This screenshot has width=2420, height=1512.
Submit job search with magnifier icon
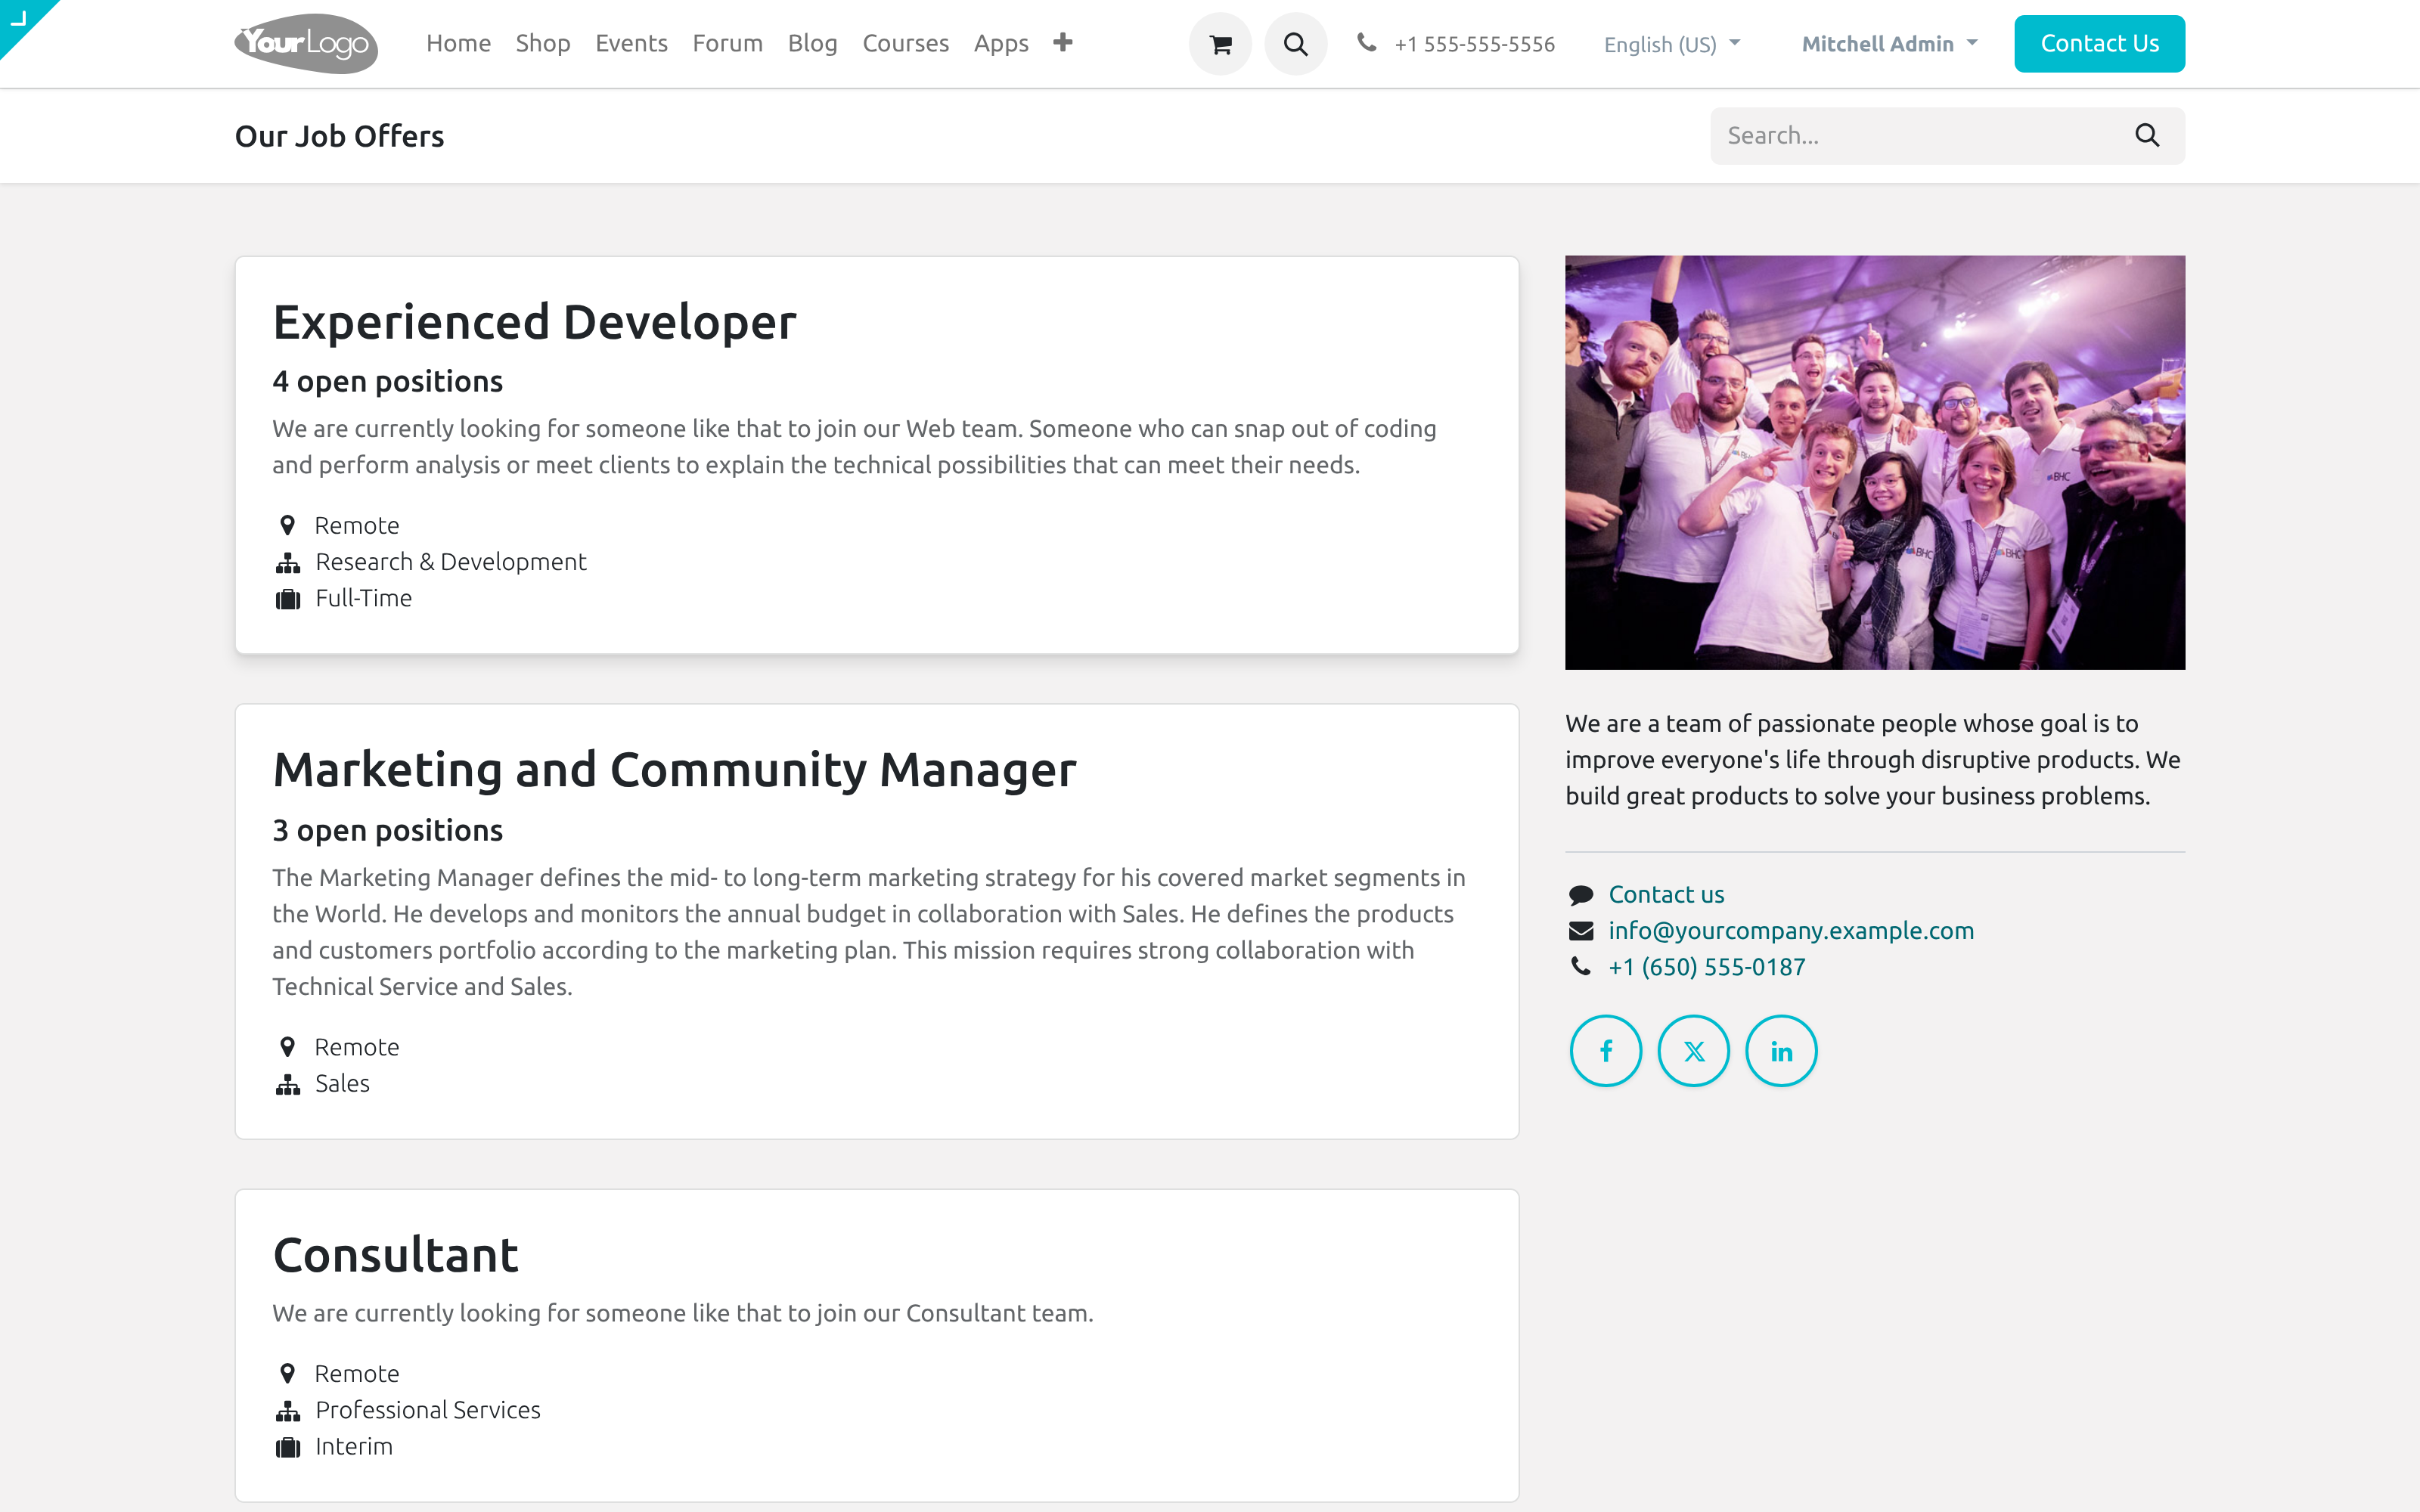(x=2147, y=135)
